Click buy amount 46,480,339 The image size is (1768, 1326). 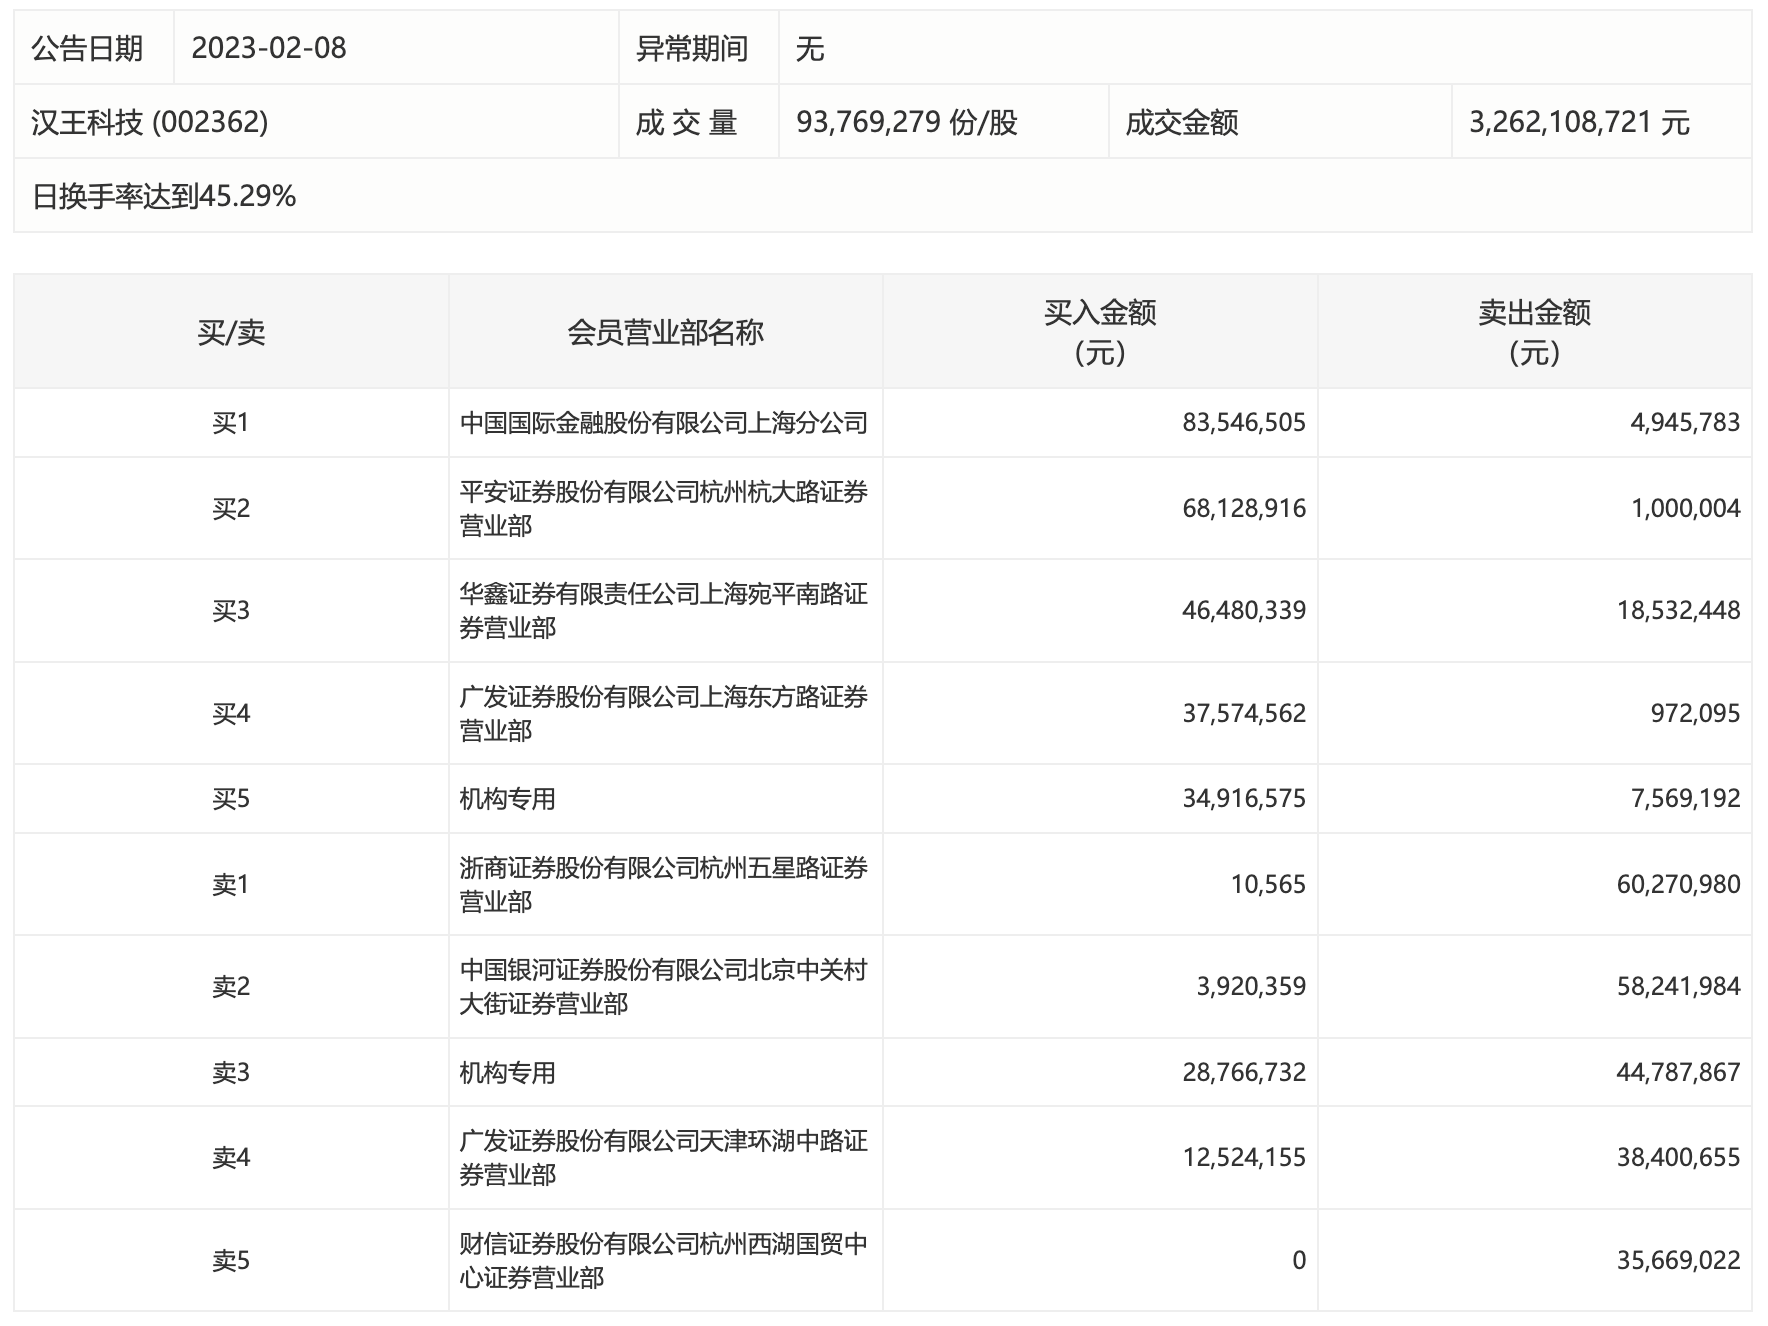tap(1244, 611)
